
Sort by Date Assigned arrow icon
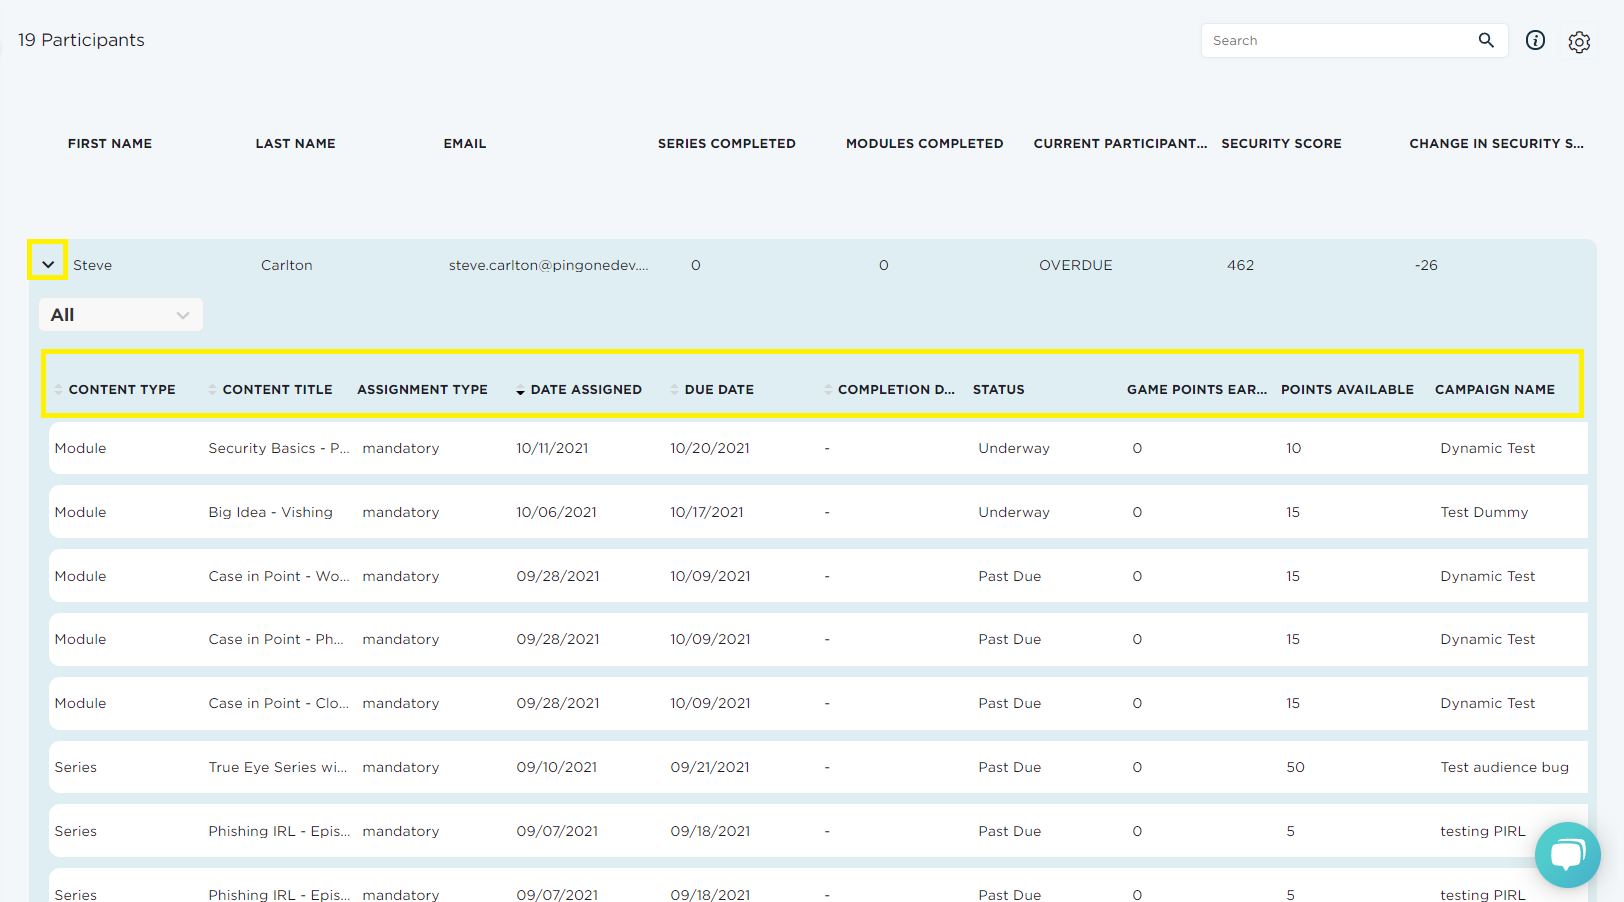[520, 391]
